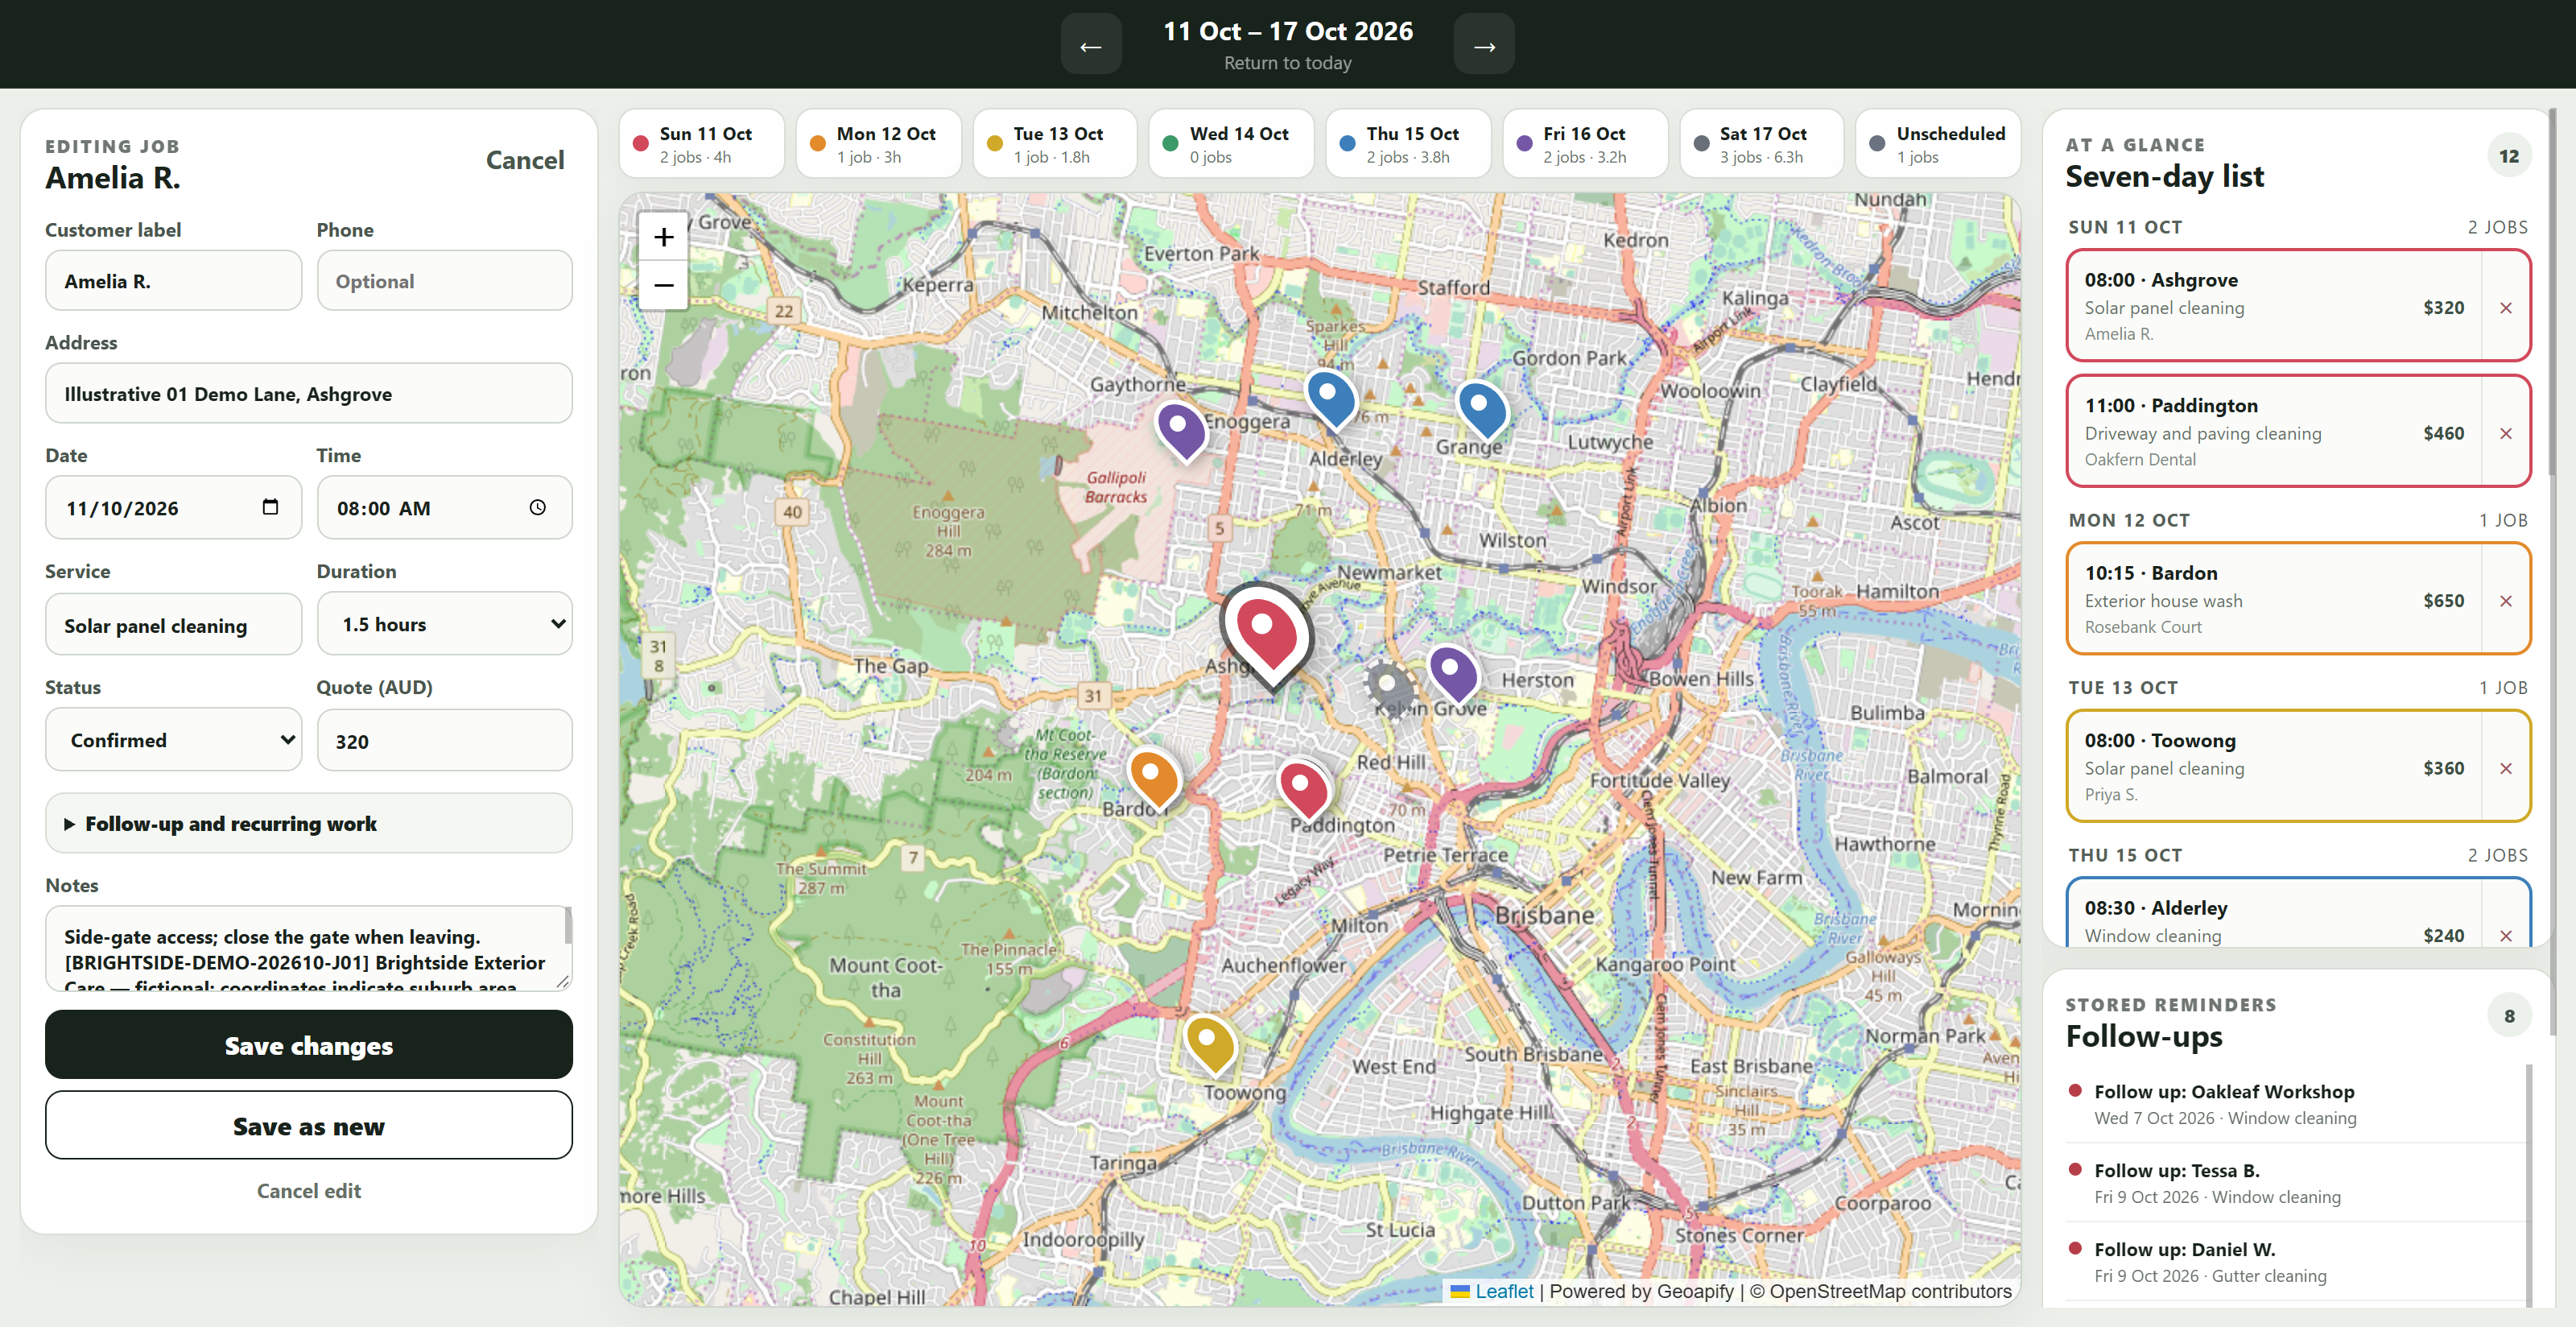Filter to Wed 14 Oct tab
2576x1327 pixels.
coord(1231,144)
